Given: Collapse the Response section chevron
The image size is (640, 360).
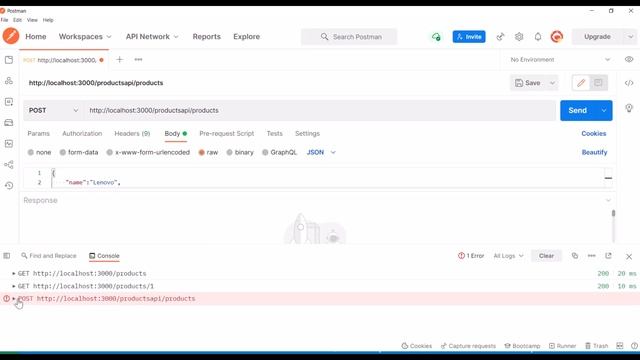Looking at the screenshot, I should [x=608, y=200].
